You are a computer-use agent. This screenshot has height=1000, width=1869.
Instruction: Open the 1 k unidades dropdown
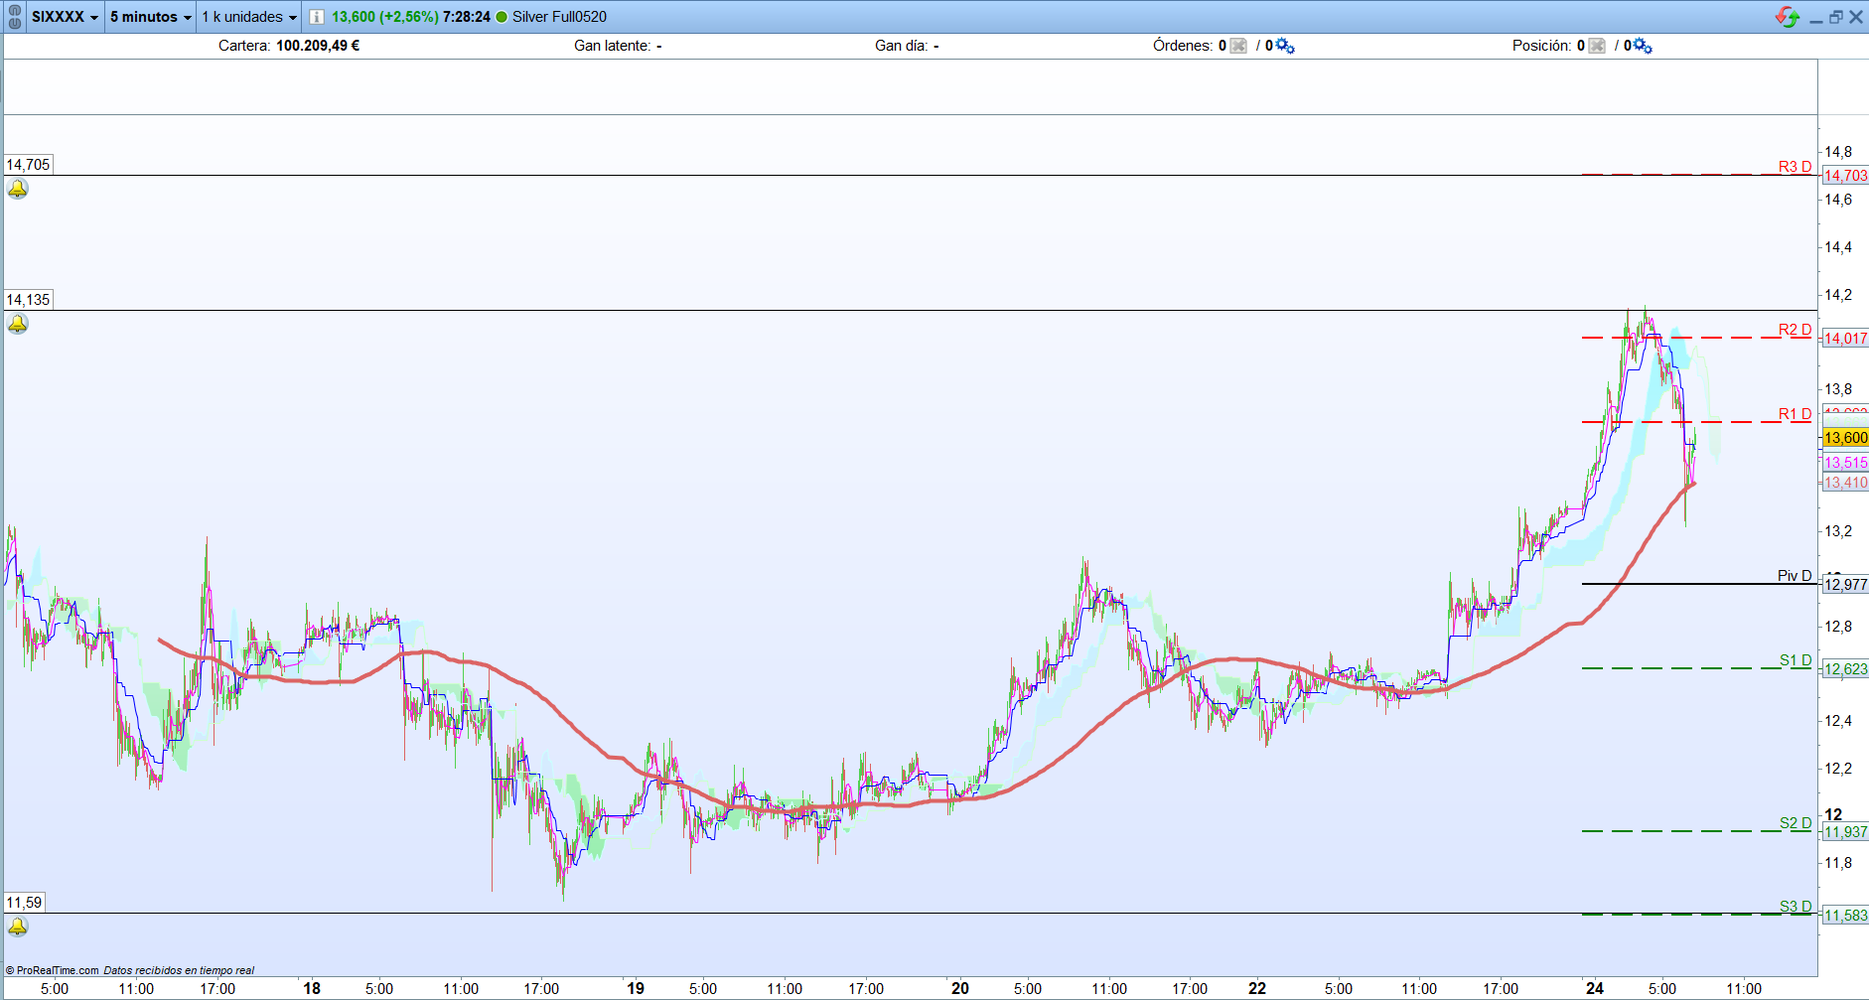(249, 17)
